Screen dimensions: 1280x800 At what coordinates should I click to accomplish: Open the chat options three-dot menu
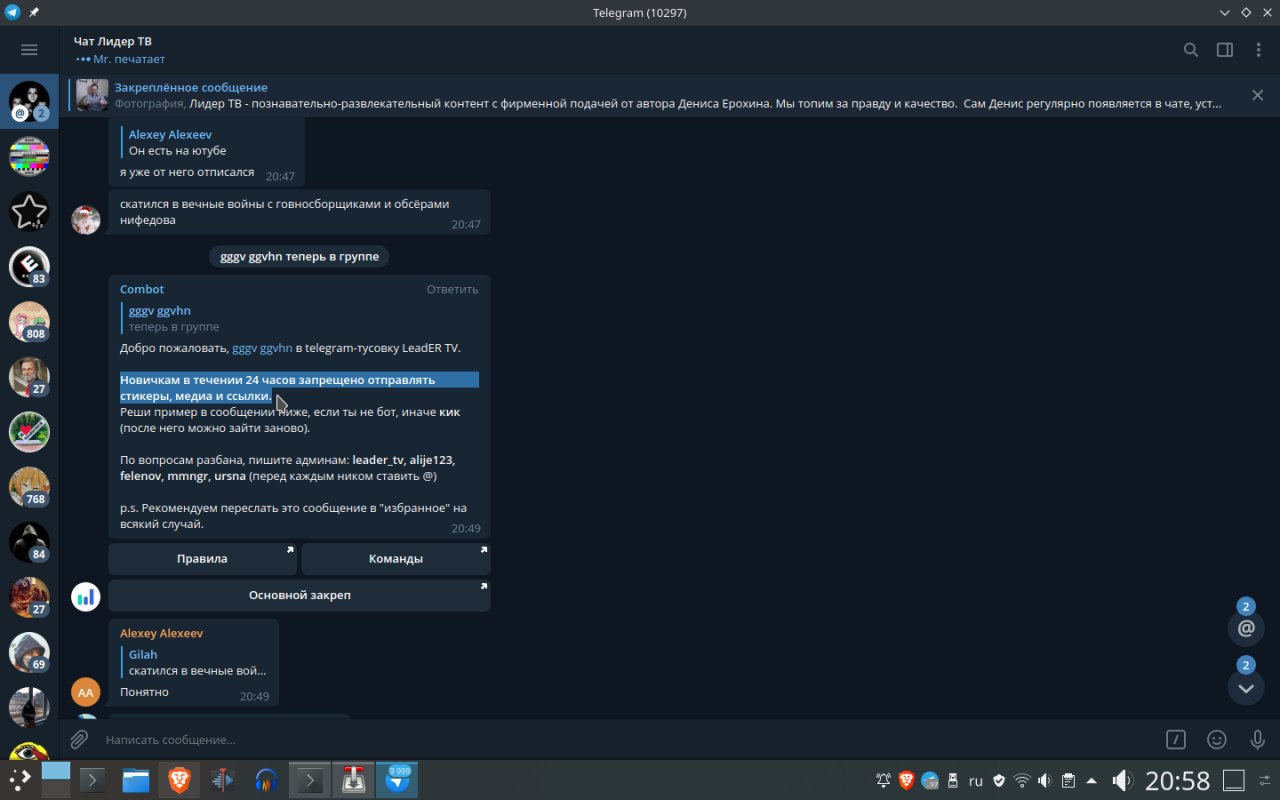[1258, 50]
